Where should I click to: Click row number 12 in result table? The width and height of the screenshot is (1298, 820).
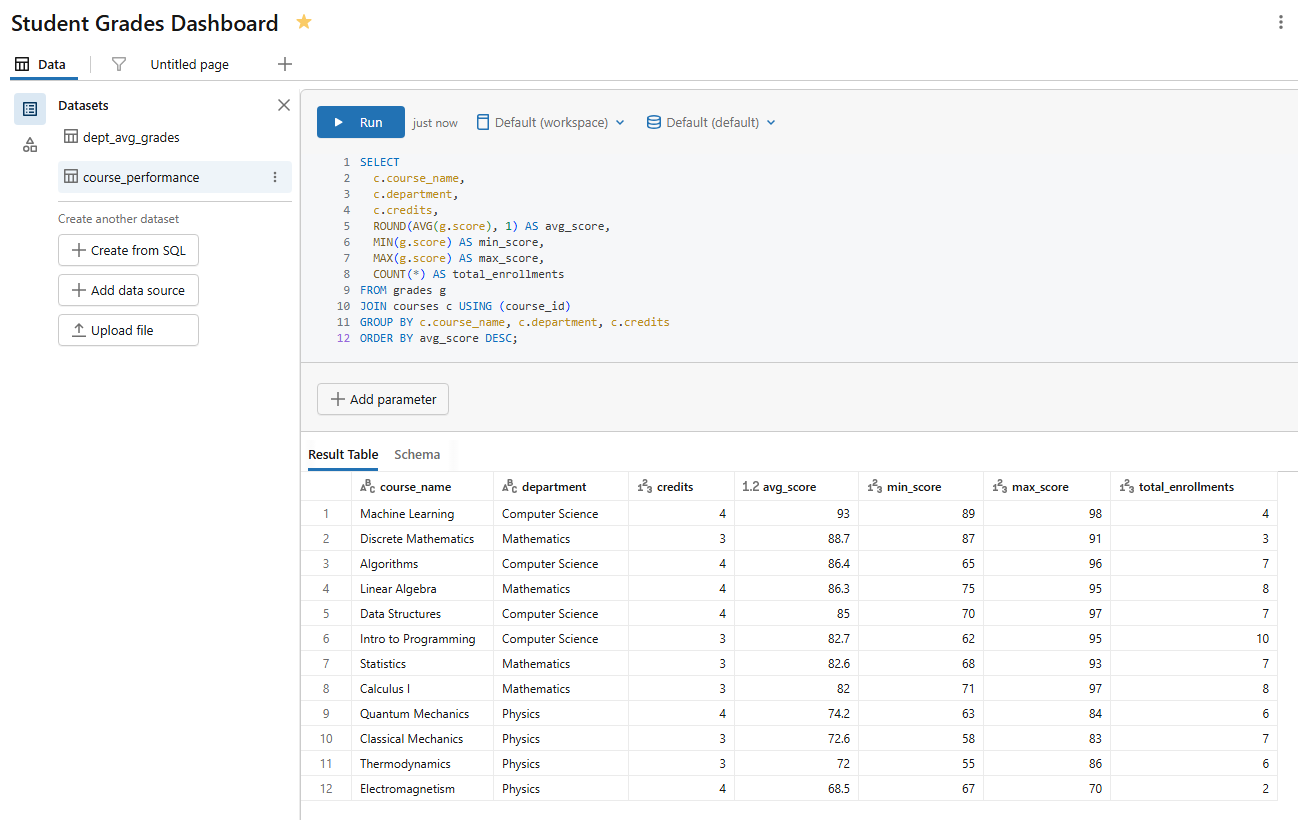tap(326, 789)
